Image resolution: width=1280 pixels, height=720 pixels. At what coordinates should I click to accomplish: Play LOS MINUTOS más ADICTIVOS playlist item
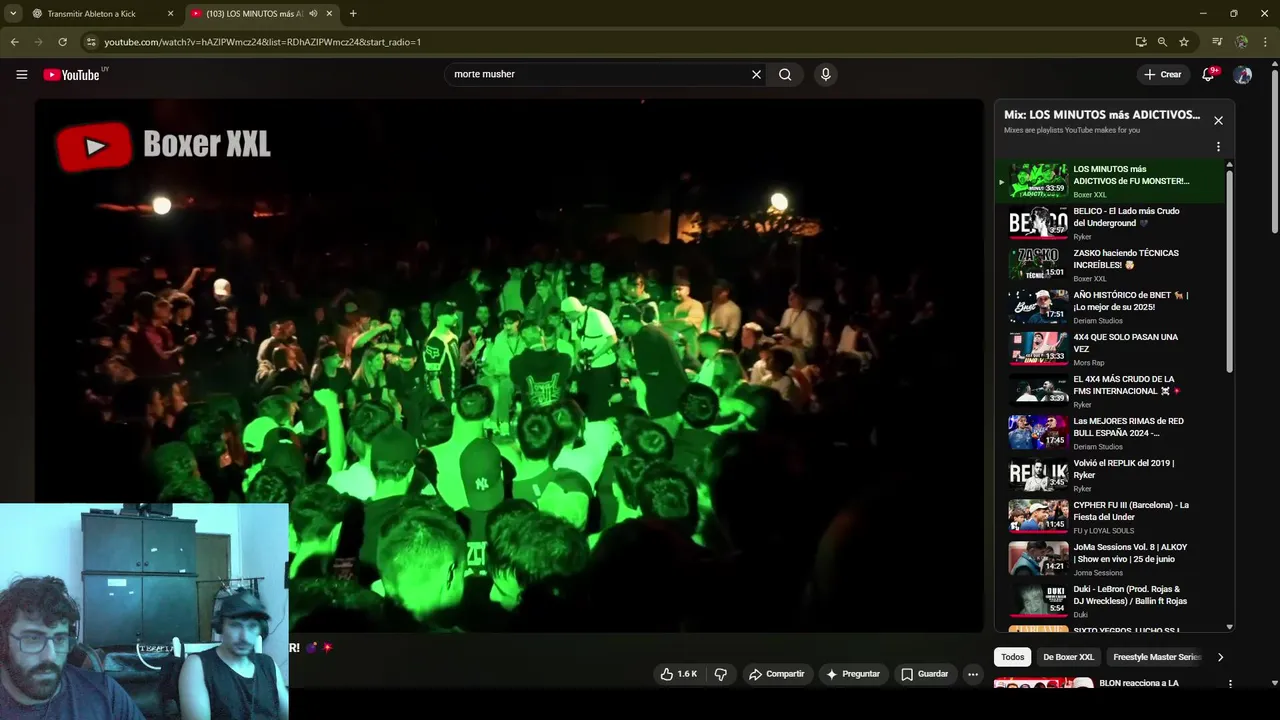point(1110,181)
